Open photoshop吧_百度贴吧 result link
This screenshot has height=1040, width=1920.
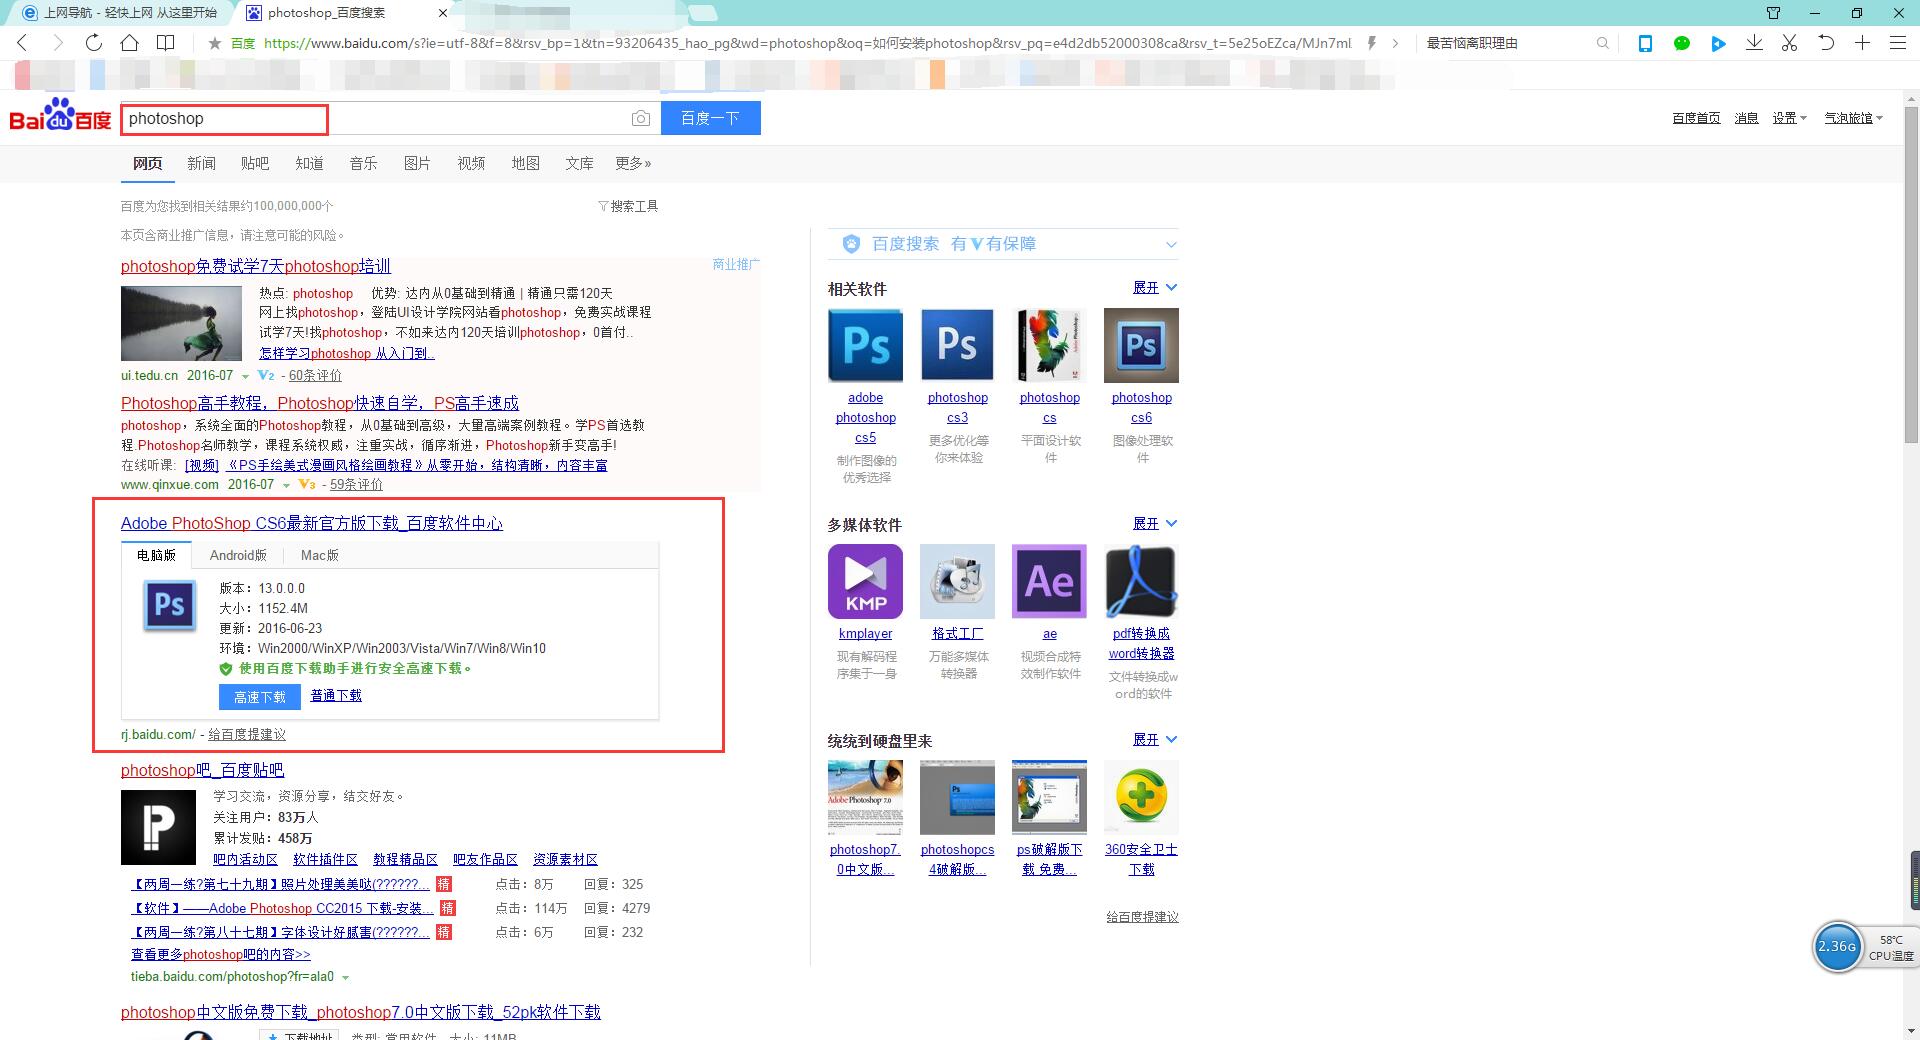pos(202,770)
